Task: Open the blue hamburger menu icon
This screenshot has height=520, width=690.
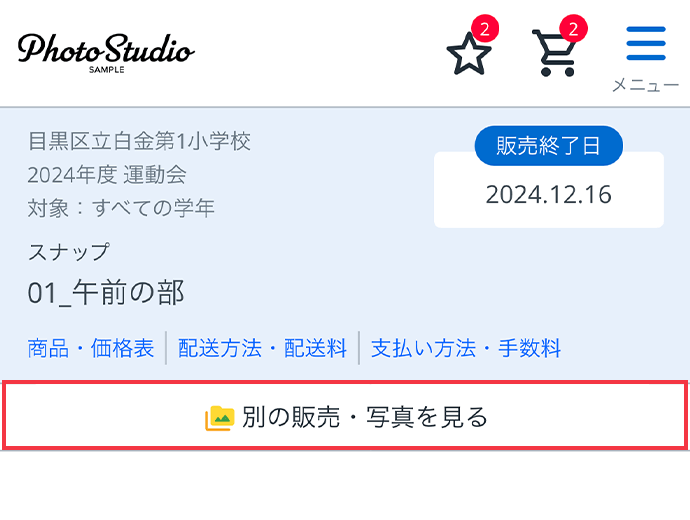Action: point(646,43)
